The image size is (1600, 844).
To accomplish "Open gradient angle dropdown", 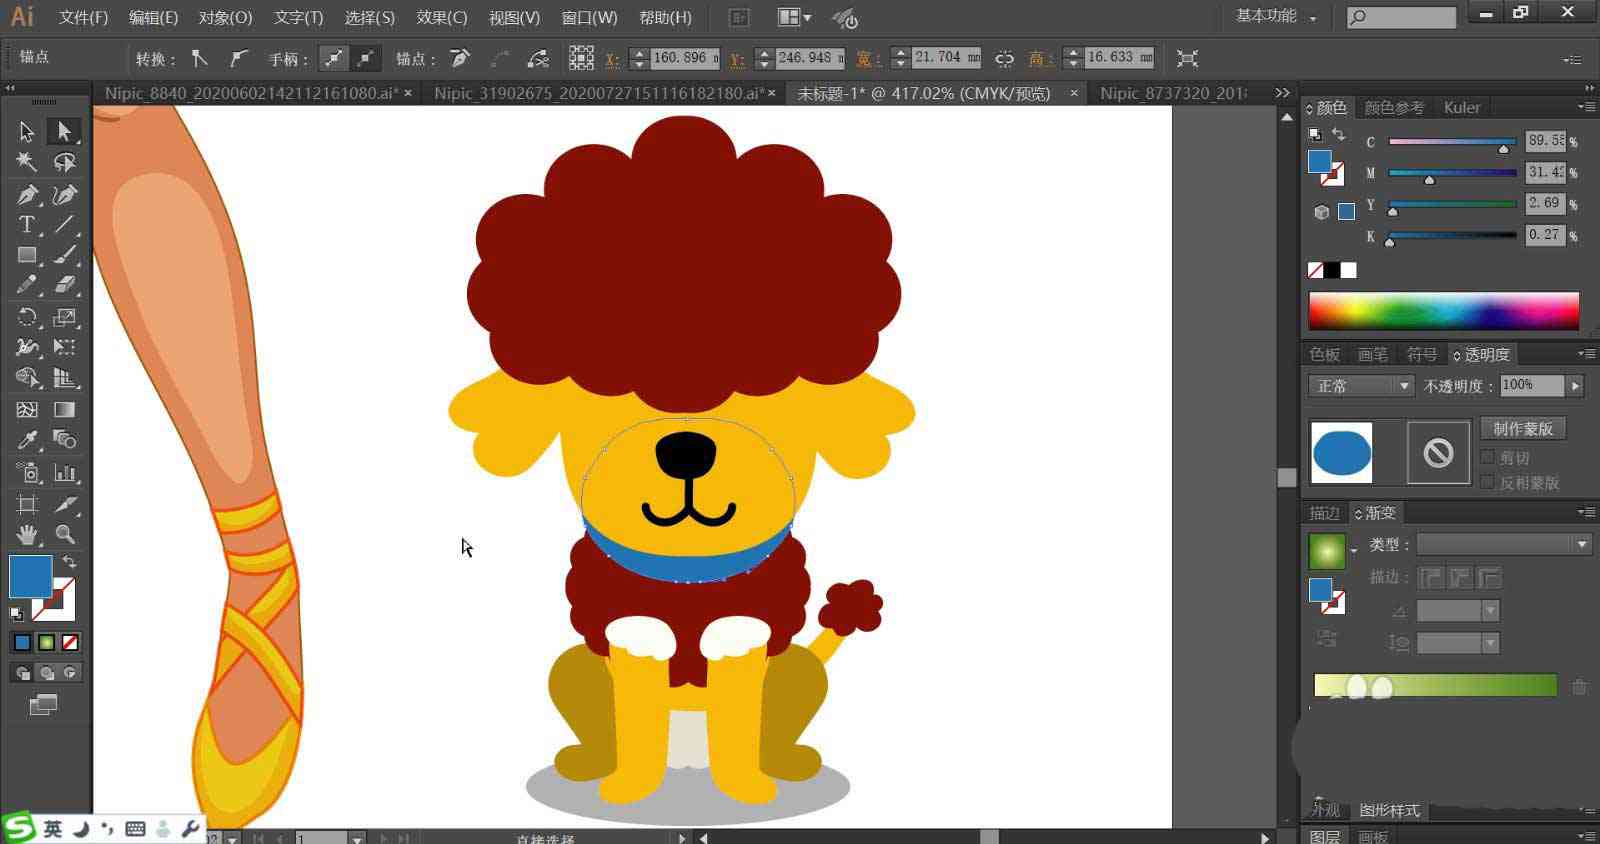I will [x=1491, y=610].
